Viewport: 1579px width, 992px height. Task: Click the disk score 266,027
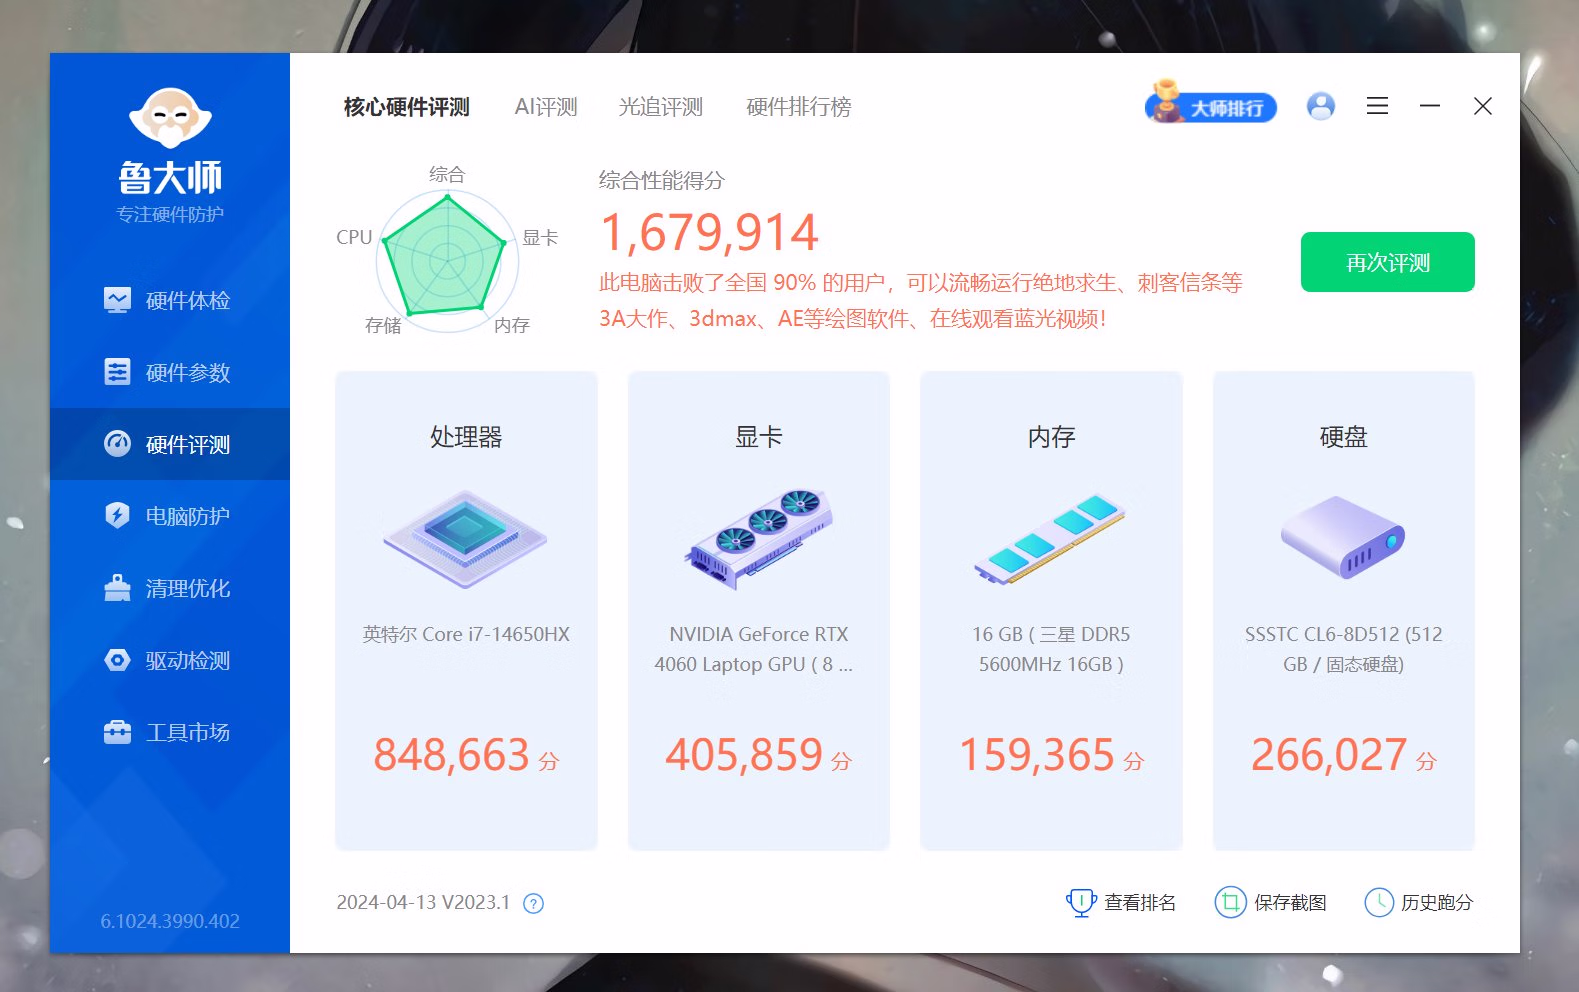[x=1329, y=755]
